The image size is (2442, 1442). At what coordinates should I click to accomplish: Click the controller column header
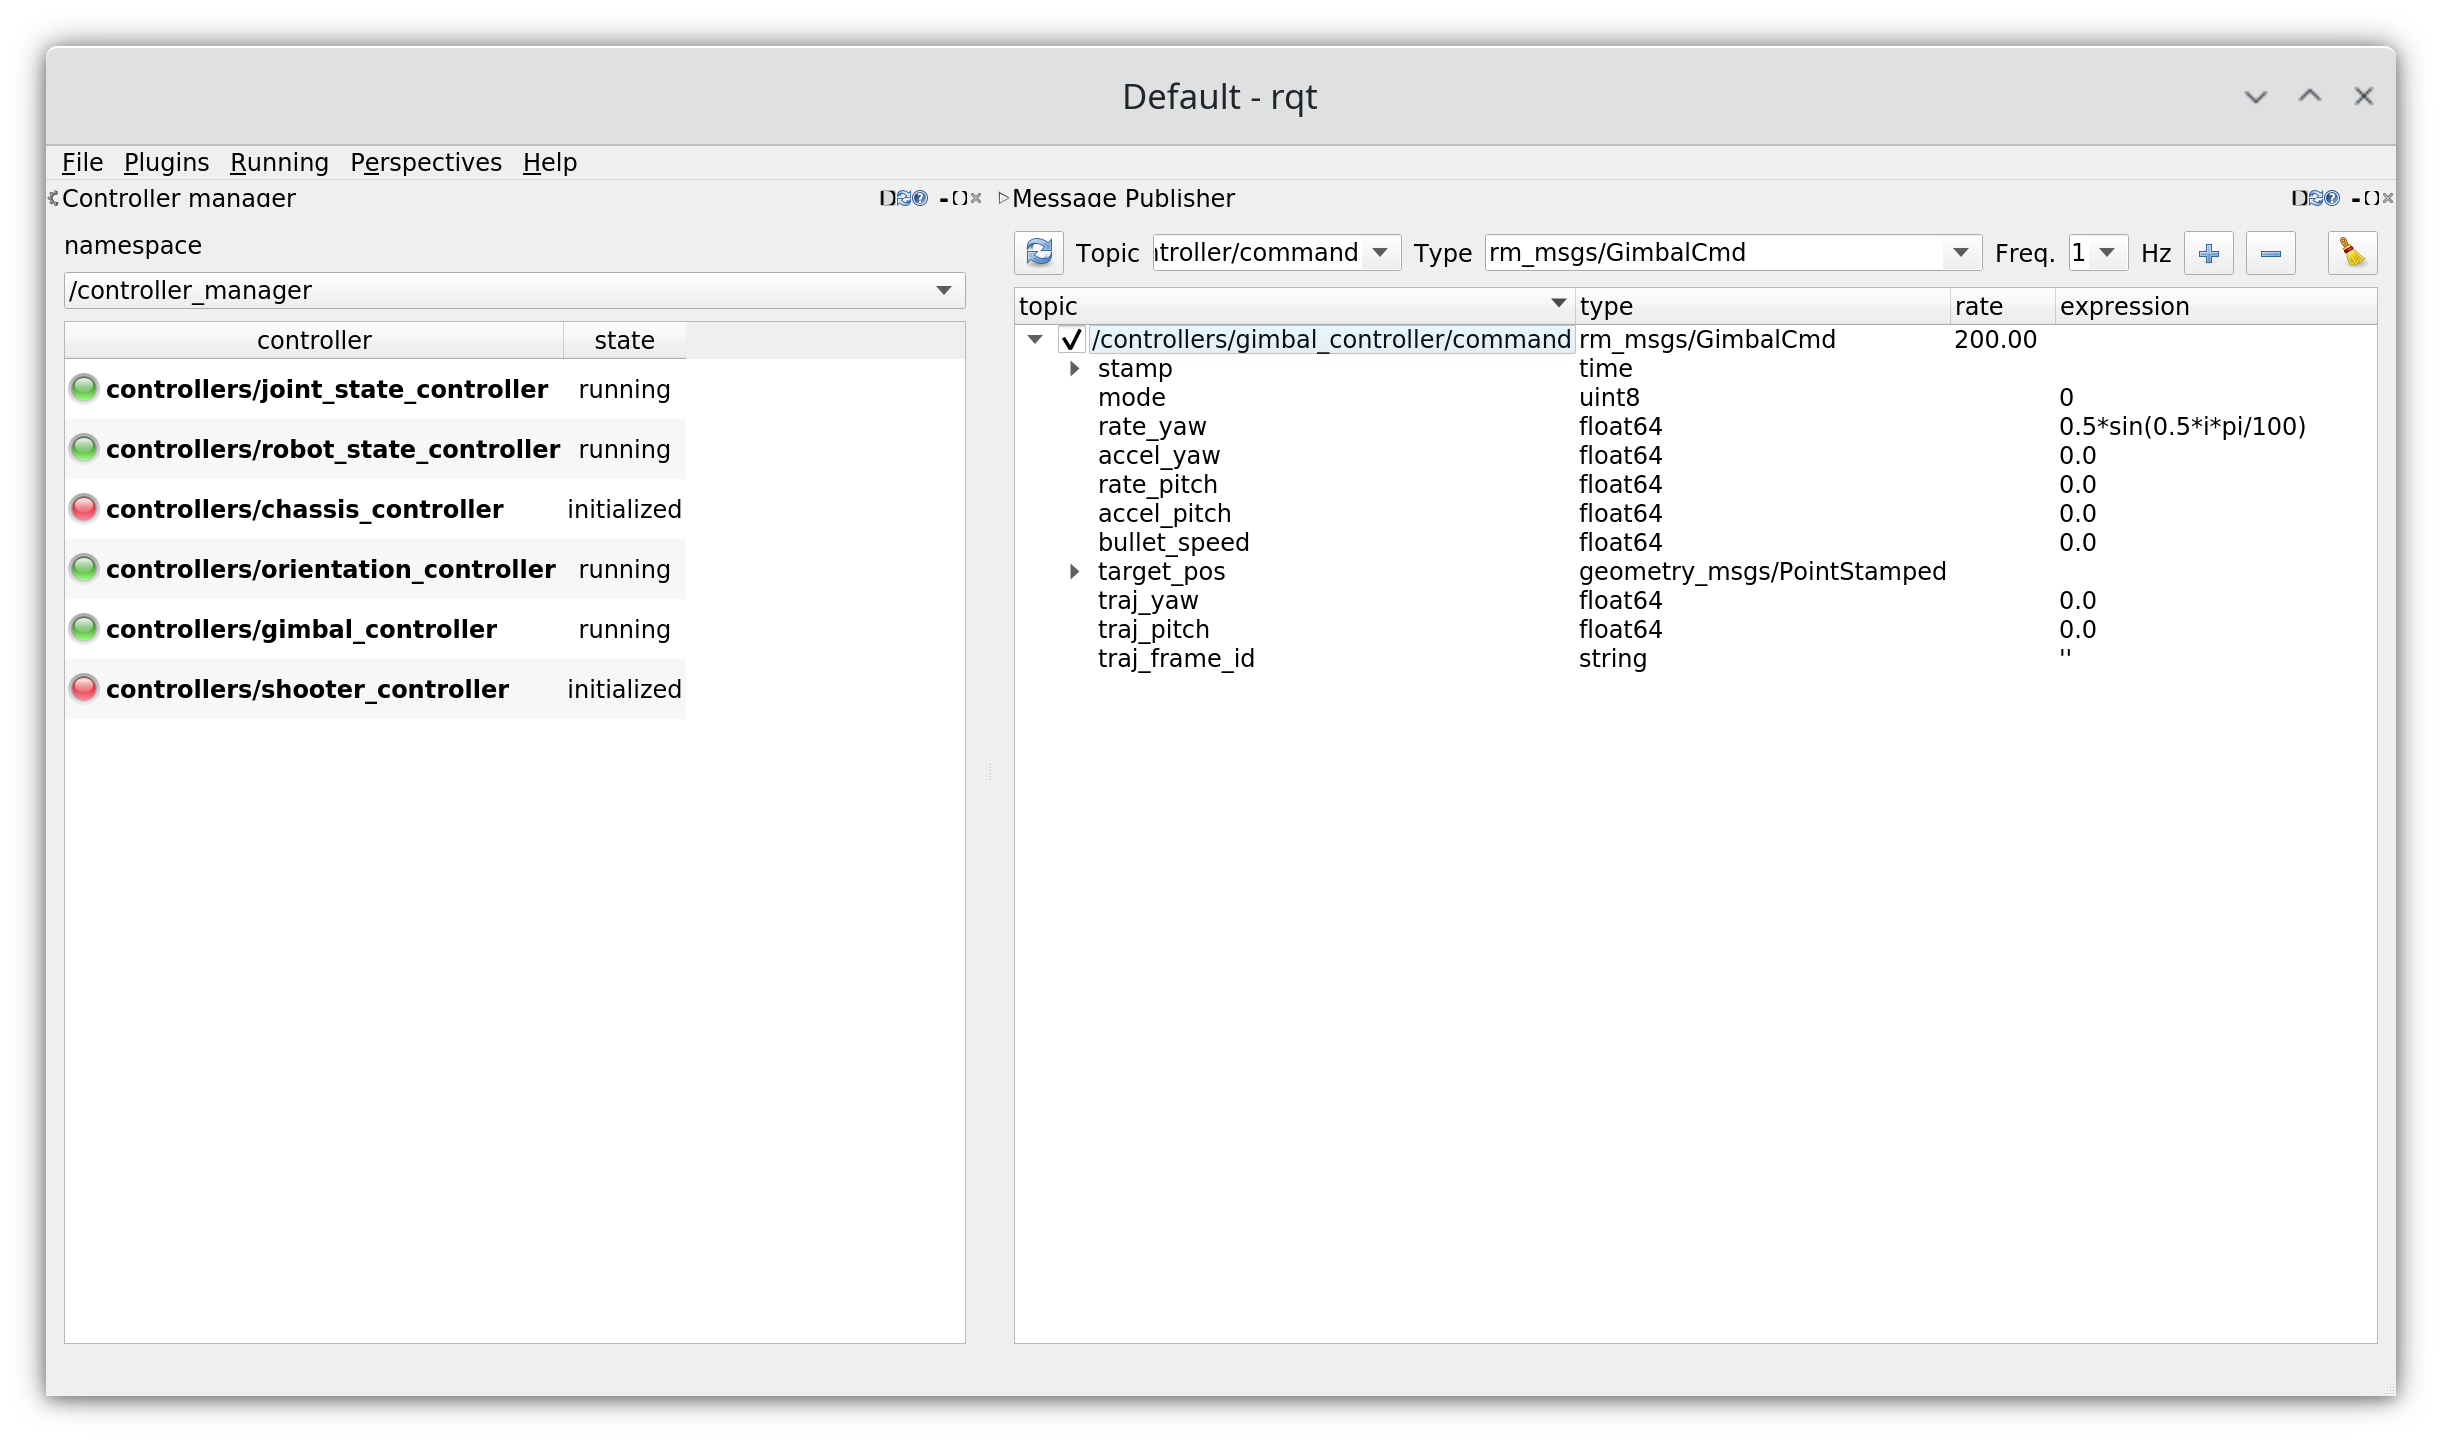pyautogui.click(x=314, y=340)
